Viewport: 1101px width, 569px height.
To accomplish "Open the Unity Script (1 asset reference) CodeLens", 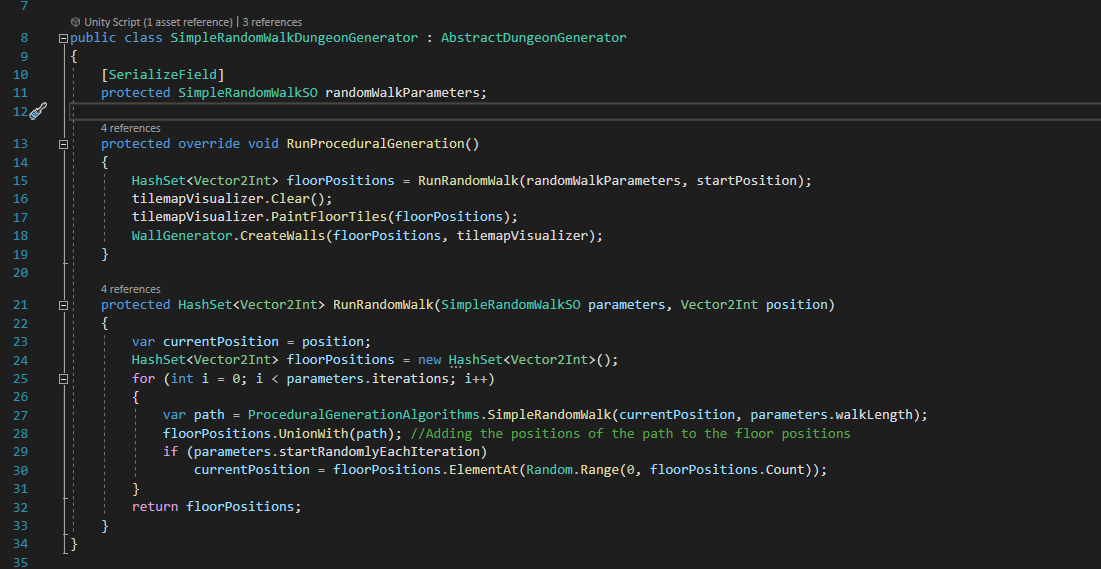I will [158, 22].
